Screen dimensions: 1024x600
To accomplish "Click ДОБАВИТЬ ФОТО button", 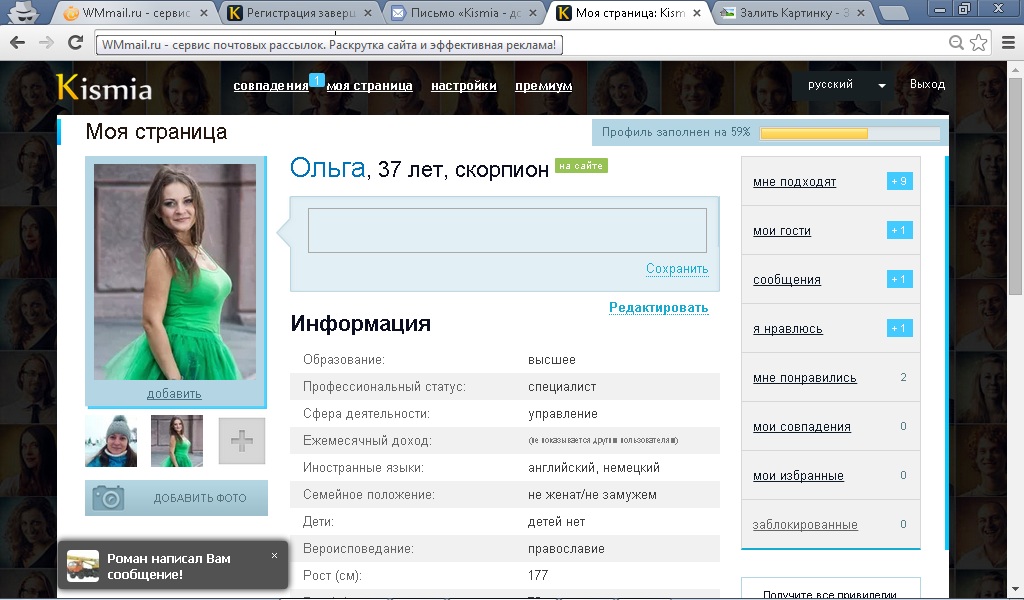I will tap(176, 497).
